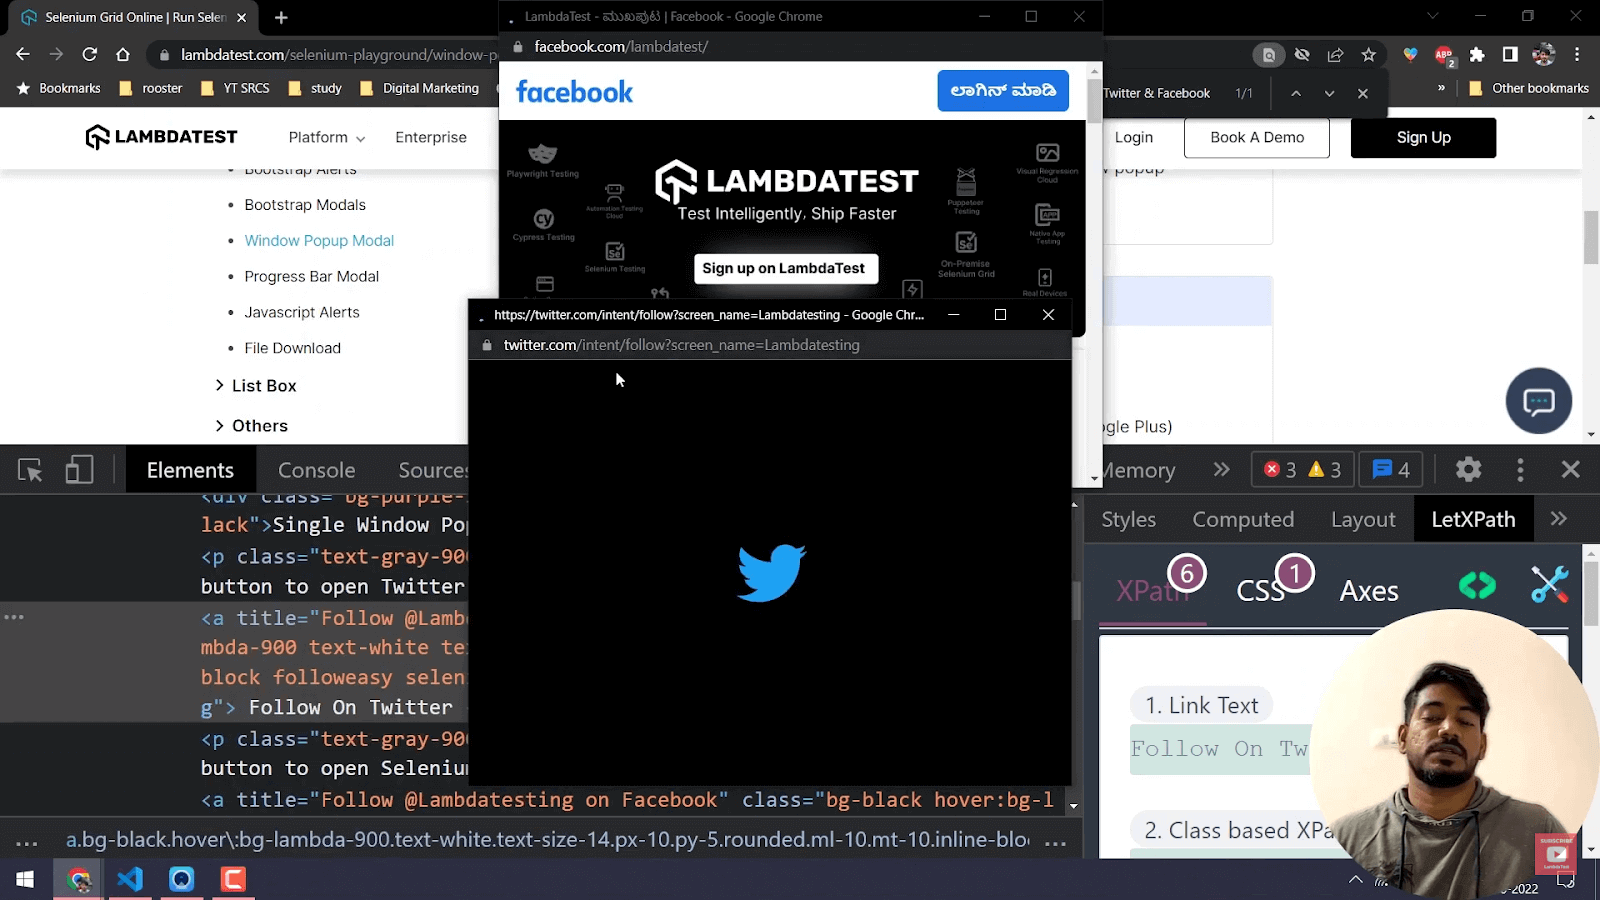
Task: Expand the more tabs chevron in DevTools
Action: (x=1222, y=469)
